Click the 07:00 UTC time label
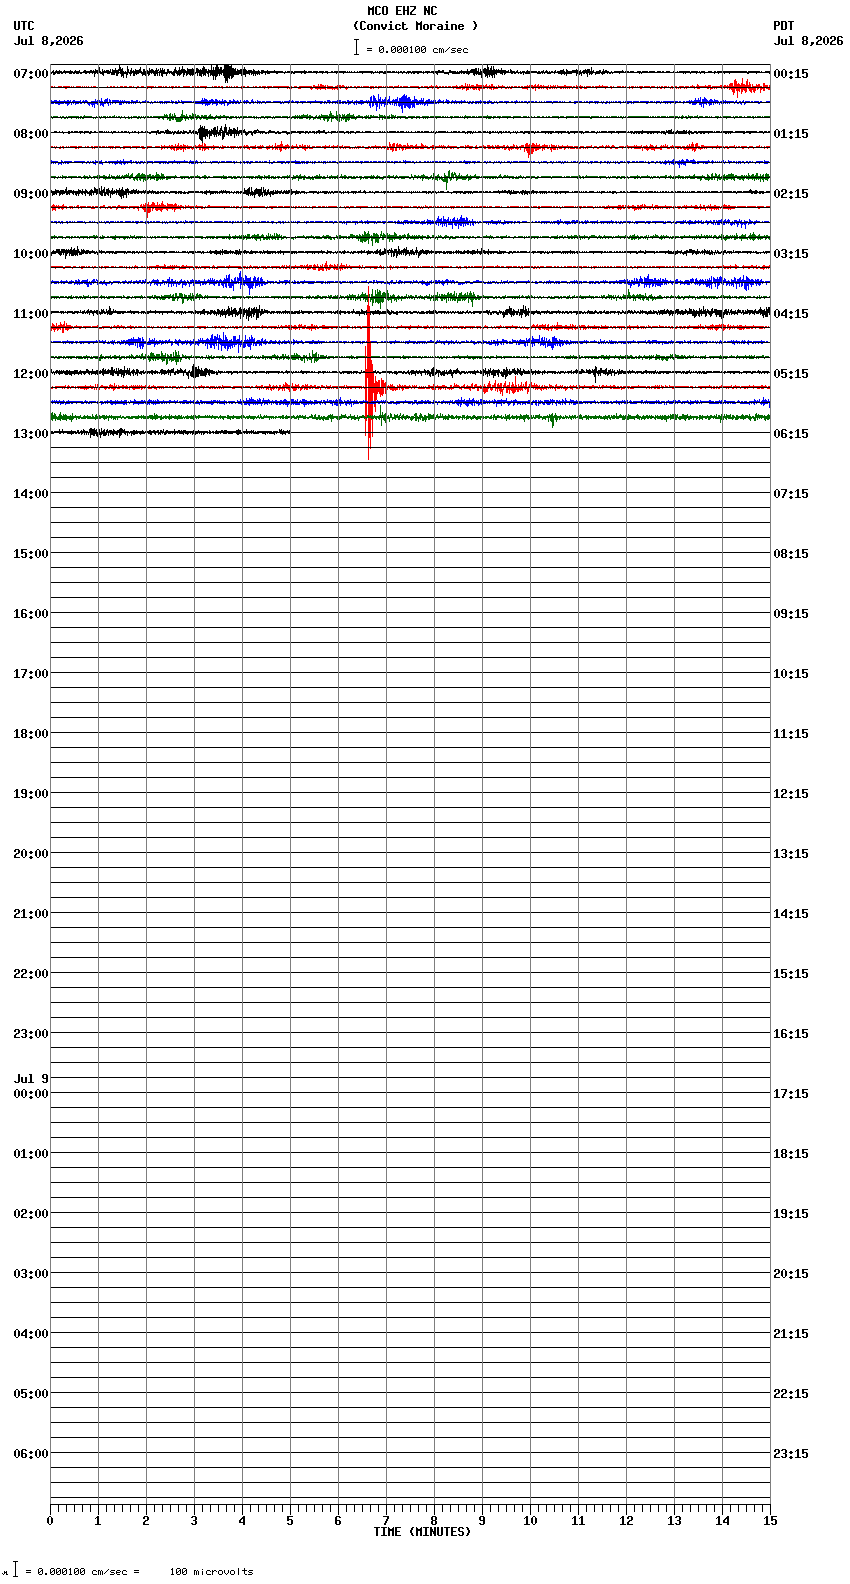This screenshot has height=1584, width=850. (x=30, y=74)
